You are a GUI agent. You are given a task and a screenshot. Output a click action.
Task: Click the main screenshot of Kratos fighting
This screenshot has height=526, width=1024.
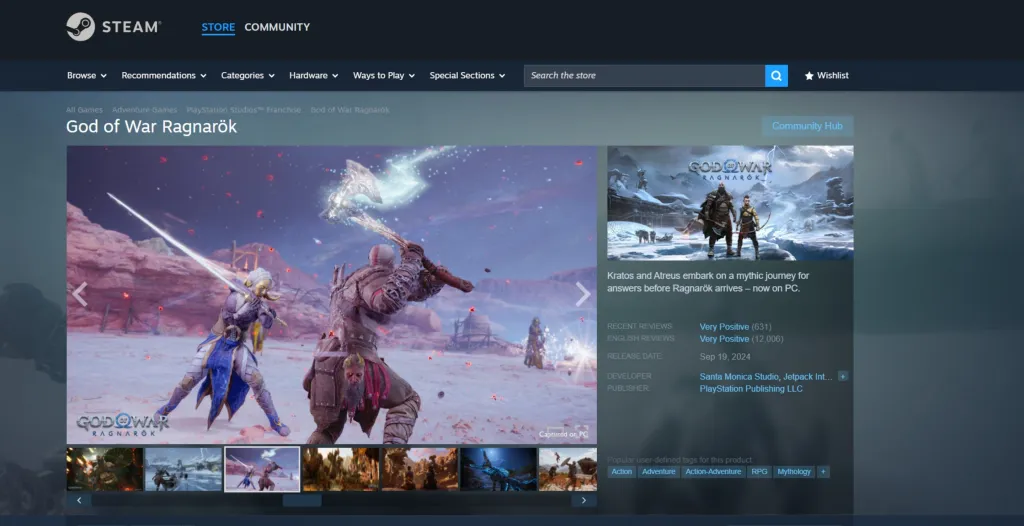pos(332,295)
